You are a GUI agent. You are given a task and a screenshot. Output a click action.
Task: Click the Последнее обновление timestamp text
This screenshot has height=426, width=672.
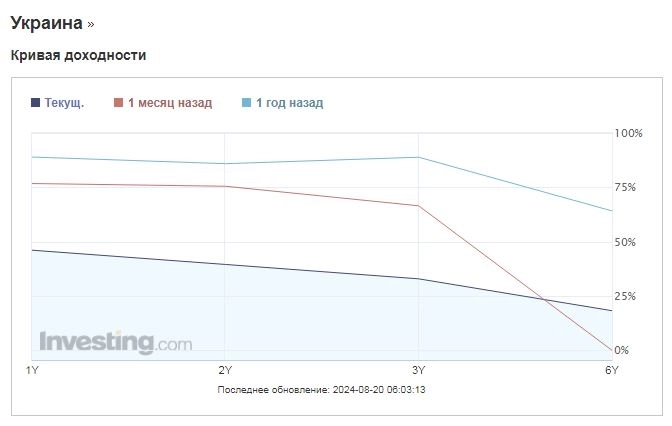pyautogui.click(x=328, y=389)
